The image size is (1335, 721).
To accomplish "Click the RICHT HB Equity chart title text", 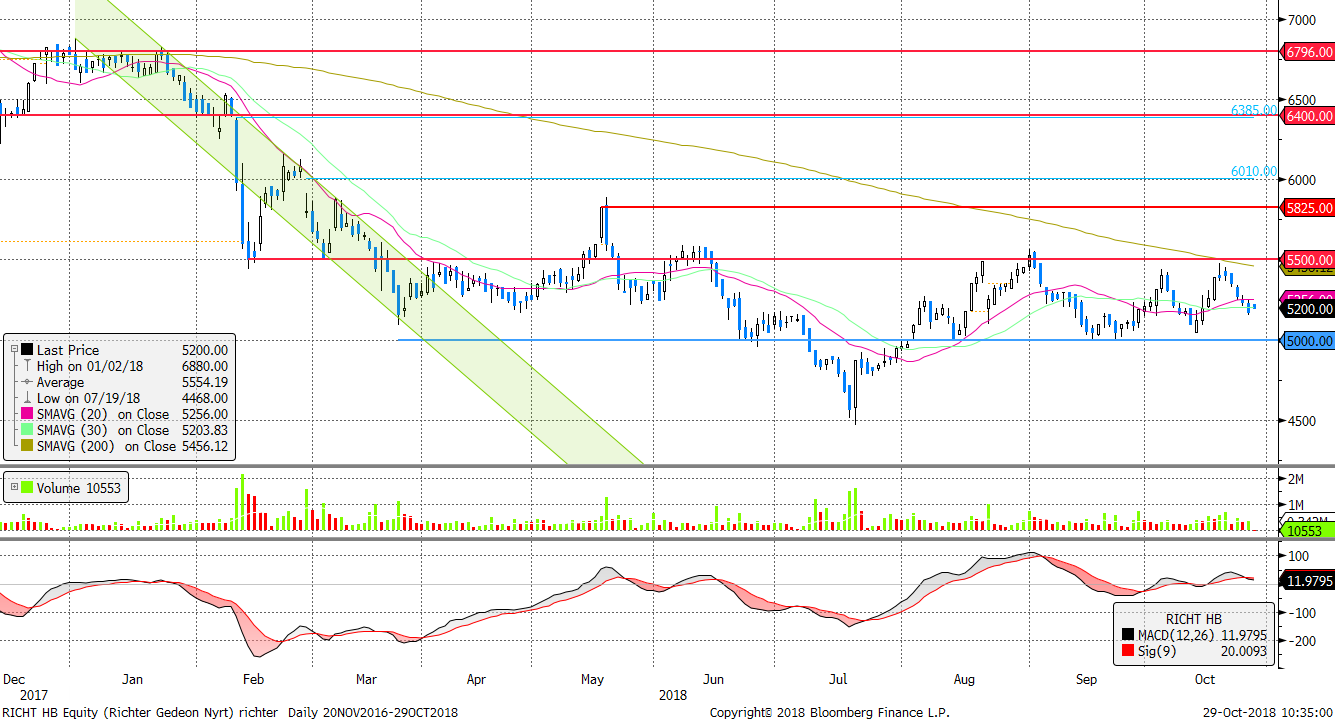I will point(229,713).
